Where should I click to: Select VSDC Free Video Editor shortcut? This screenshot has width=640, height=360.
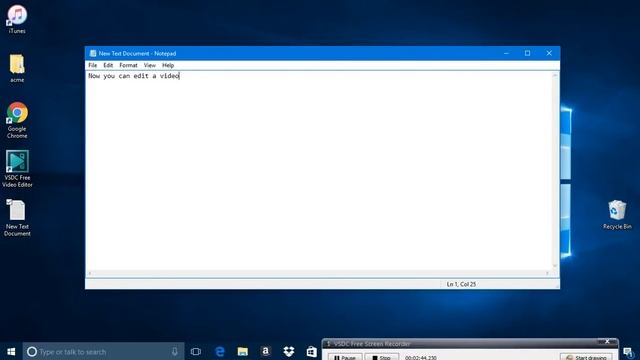[x=17, y=169]
